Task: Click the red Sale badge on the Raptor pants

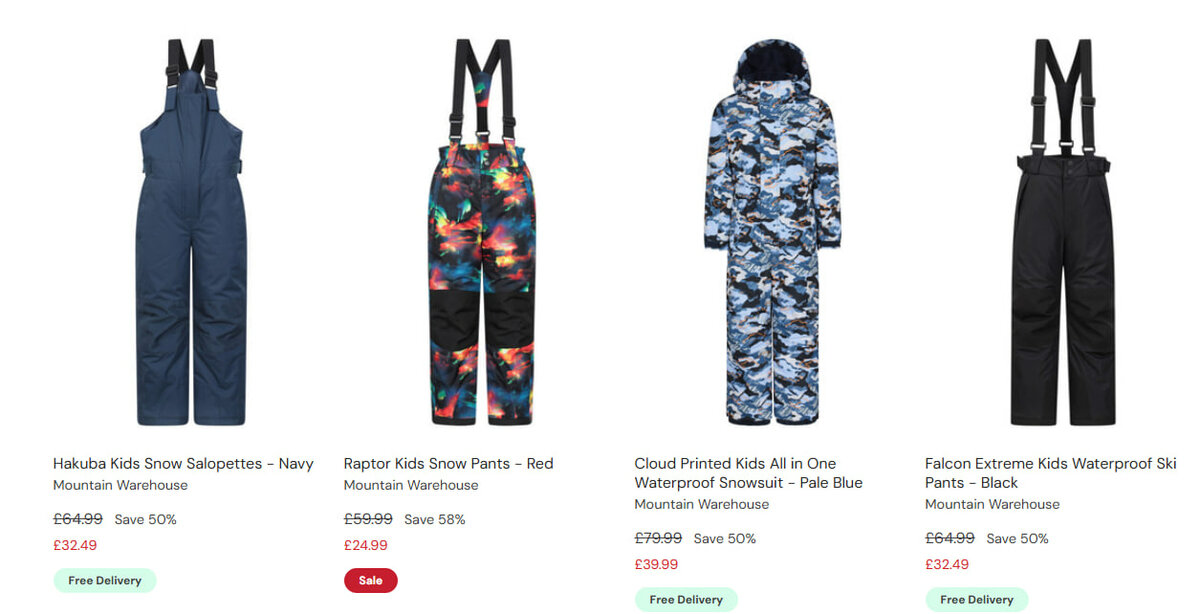Action: click(371, 581)
